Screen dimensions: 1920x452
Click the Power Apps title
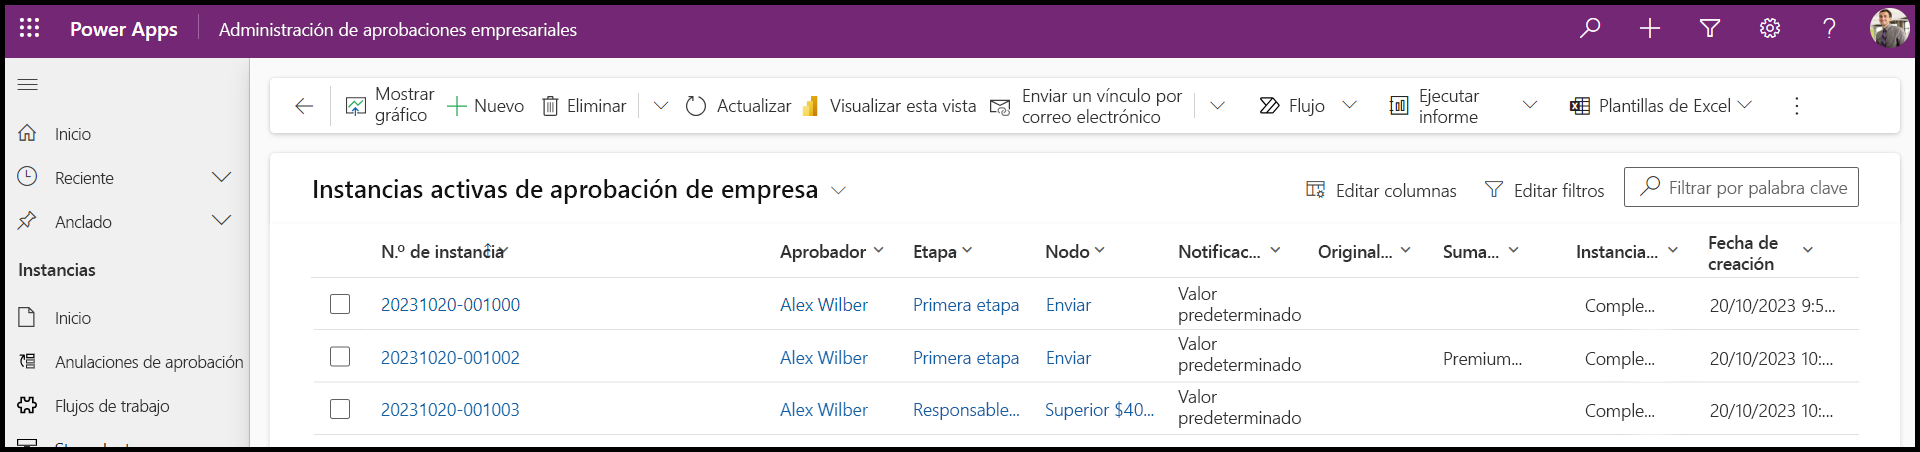pyautogui.click(x=124, y=29)
